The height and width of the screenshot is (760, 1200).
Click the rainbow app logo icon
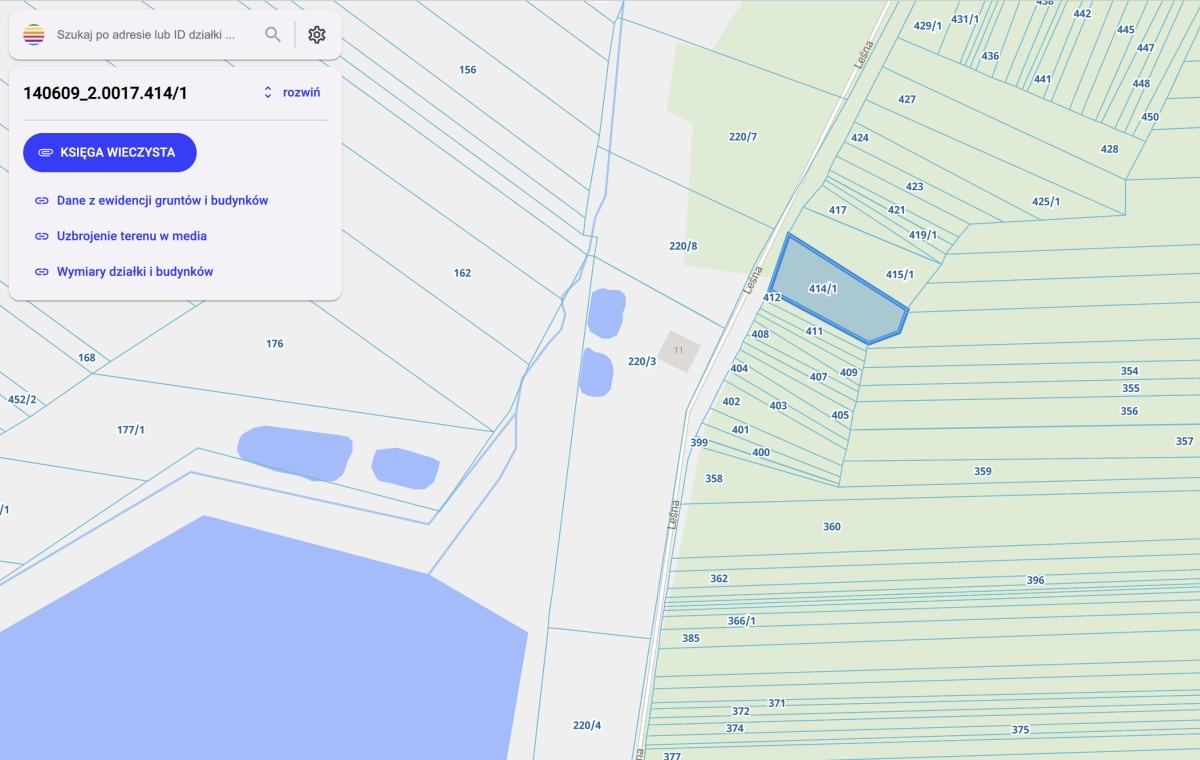(34, 35)
